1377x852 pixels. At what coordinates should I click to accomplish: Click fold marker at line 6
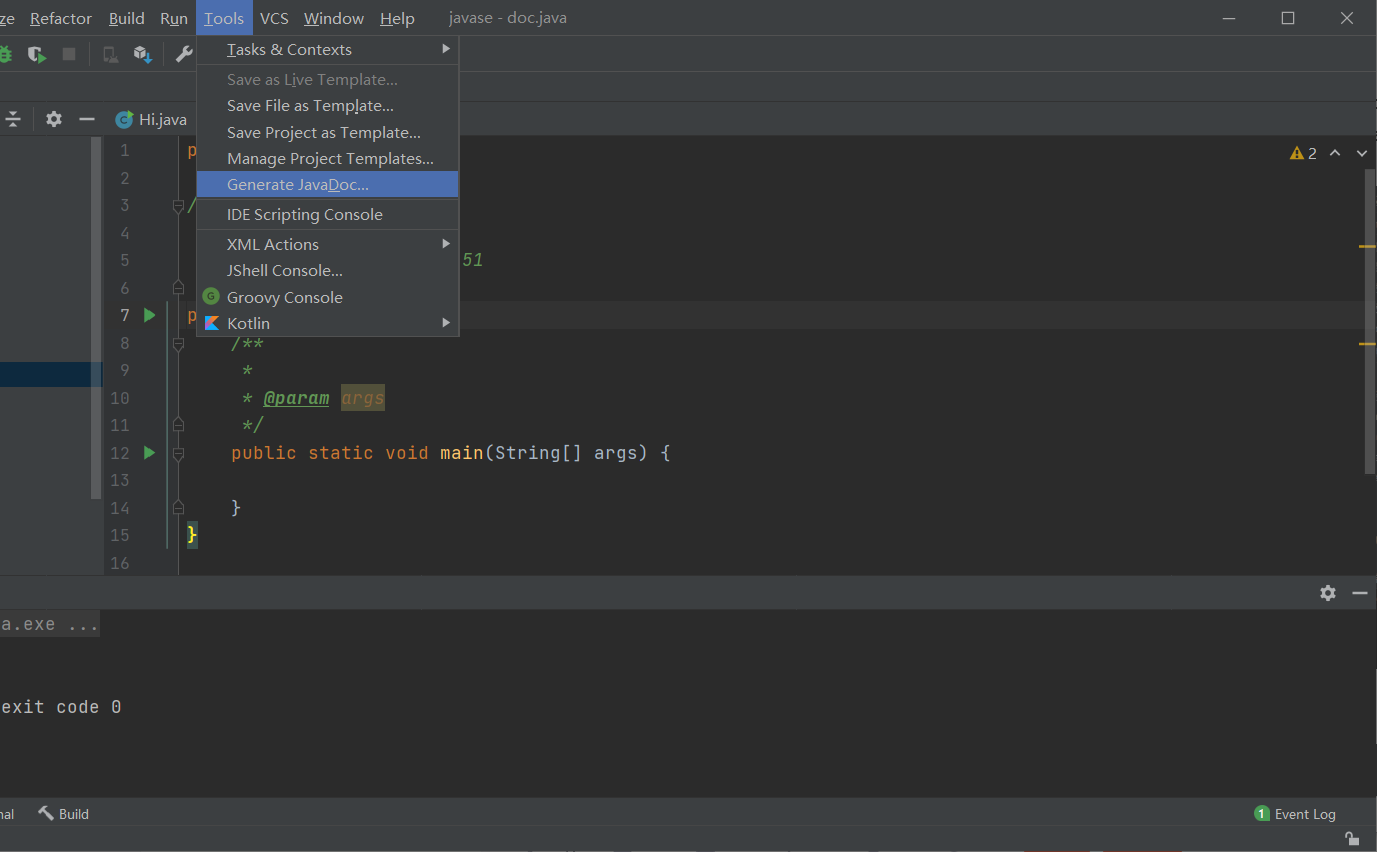tap(178, 288)
